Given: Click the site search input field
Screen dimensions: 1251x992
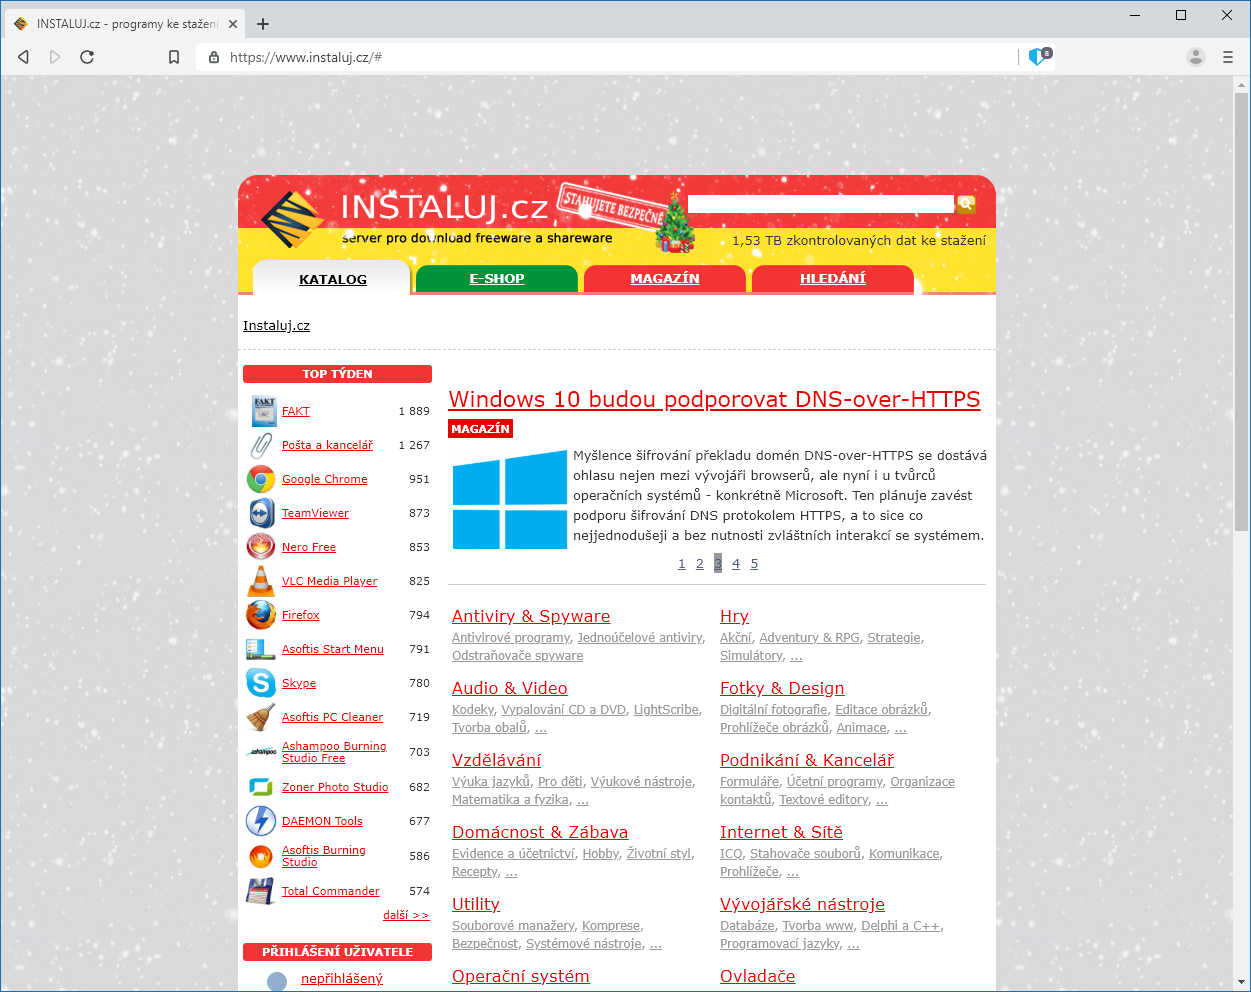Looking at the screenshot, I should (820, 204).
